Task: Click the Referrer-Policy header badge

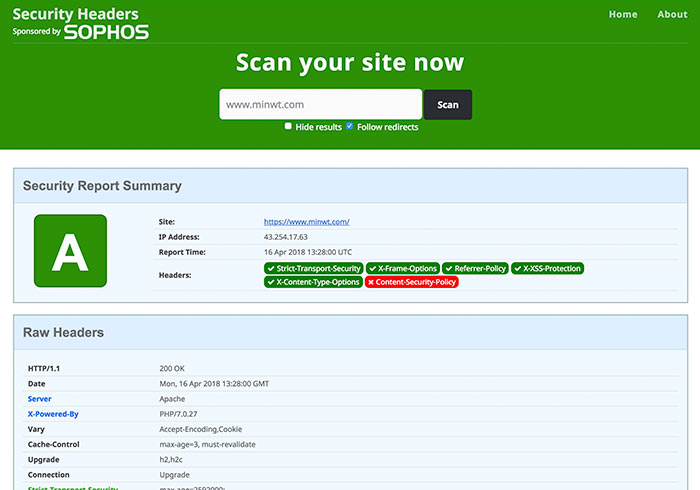Action: tap(476, 268)
